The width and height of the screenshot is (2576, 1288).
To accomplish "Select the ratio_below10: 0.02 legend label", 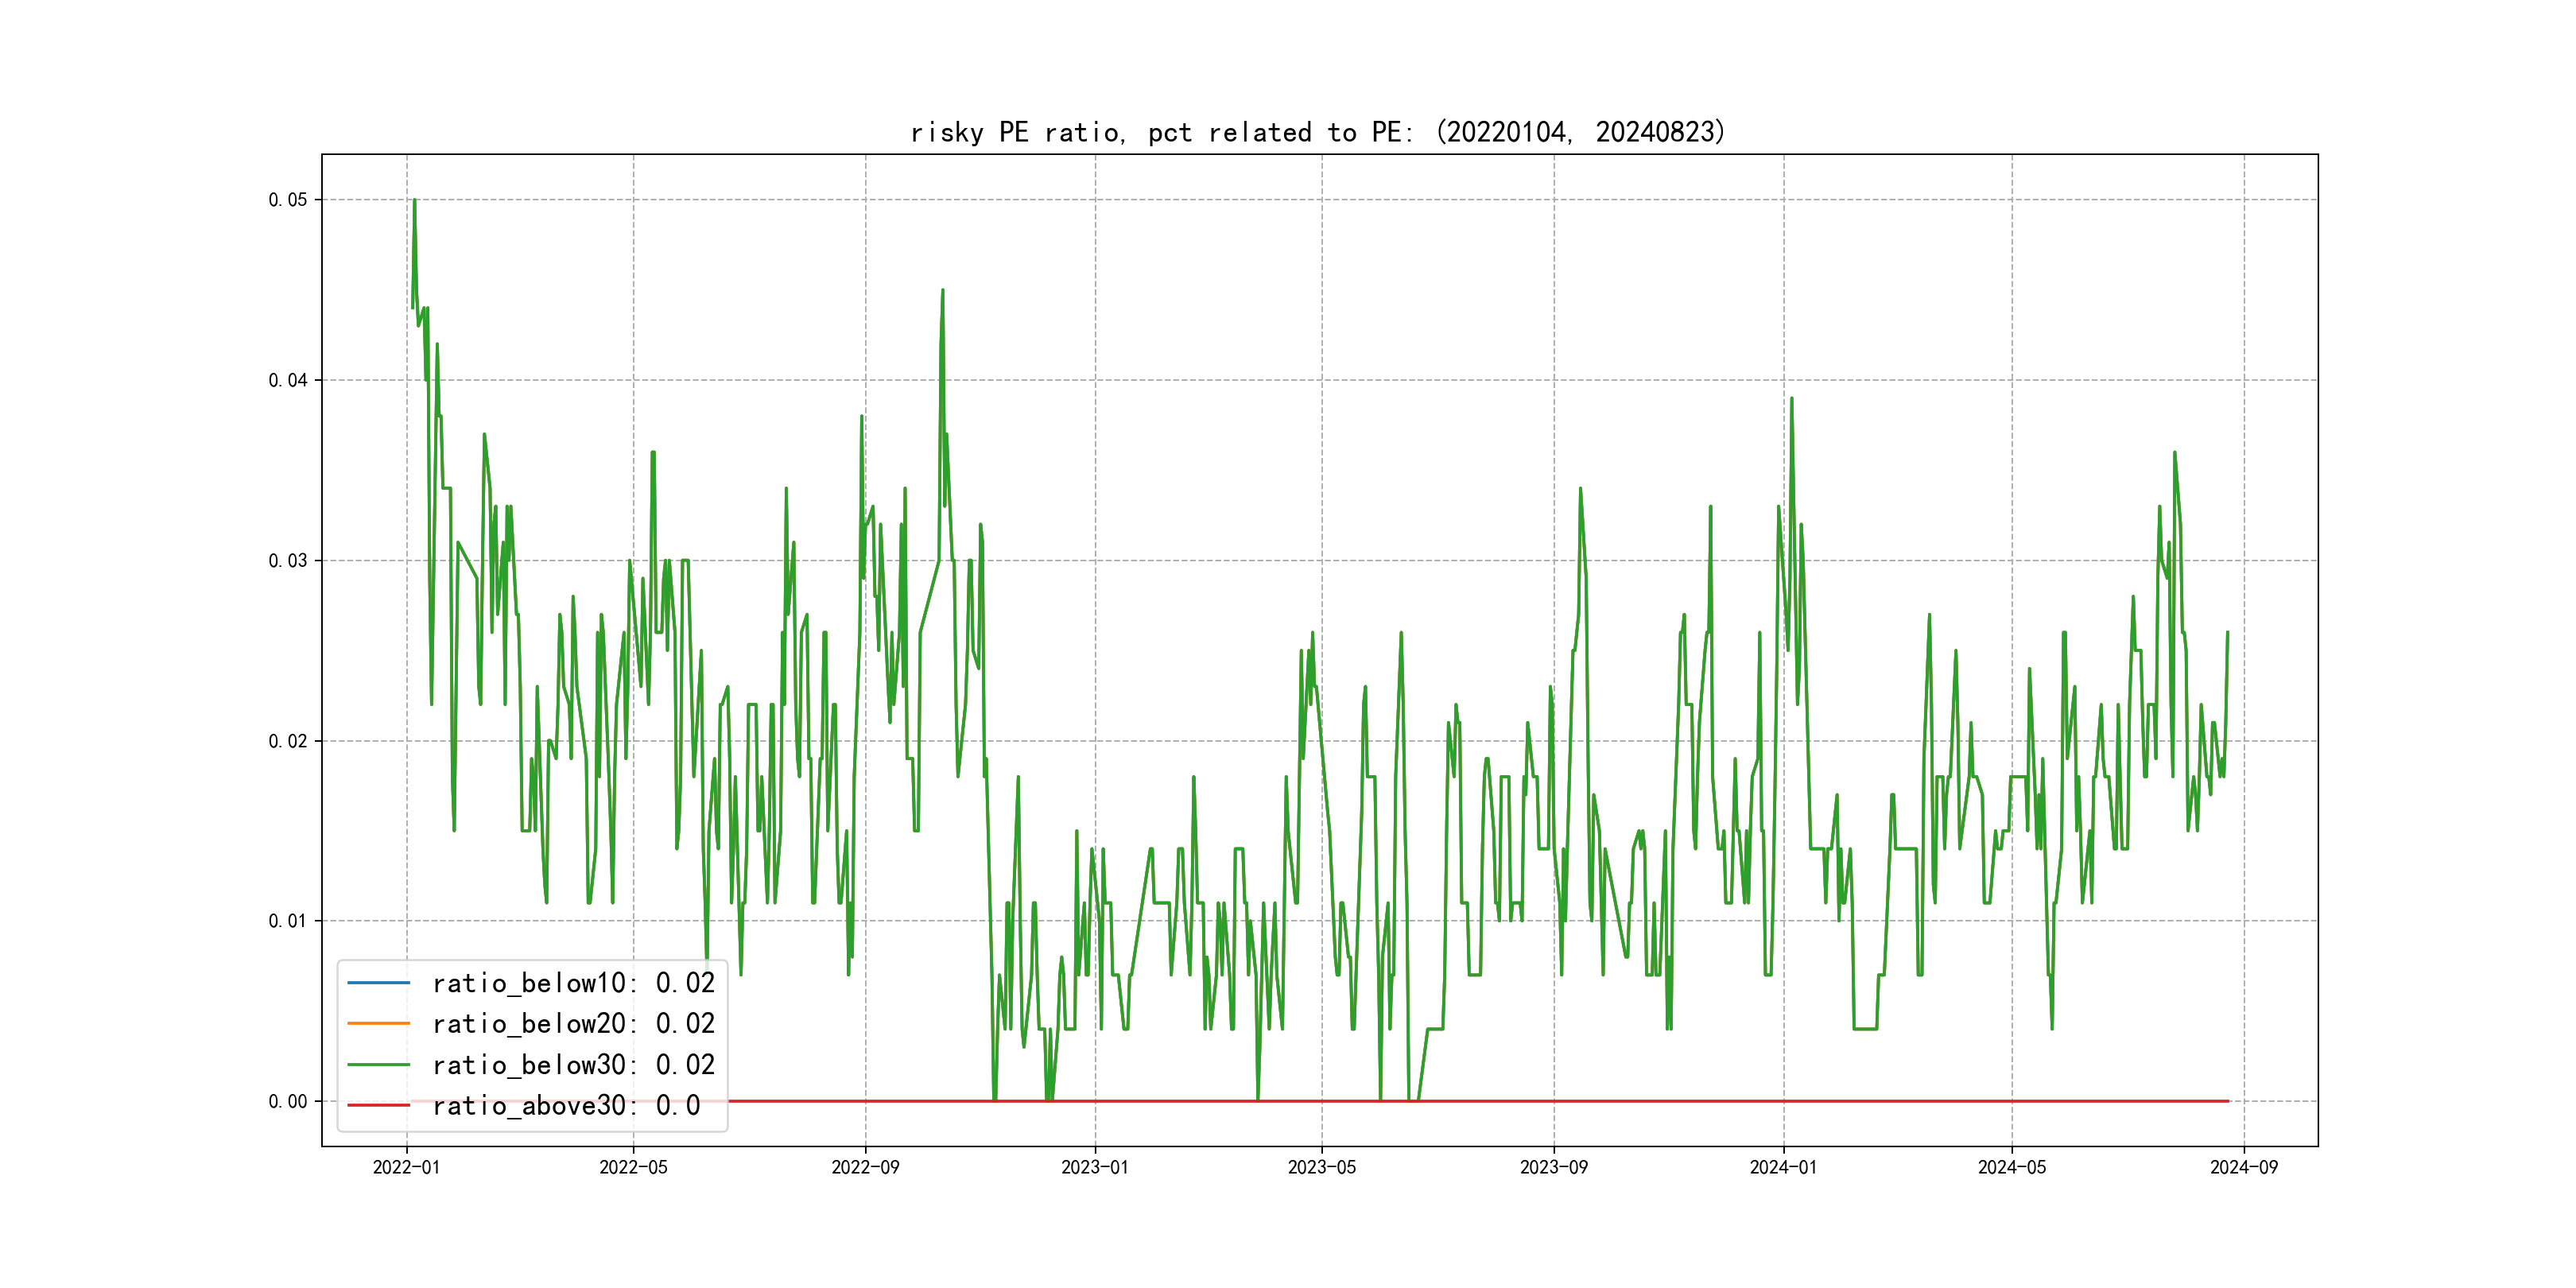I will tap(573, 983).
